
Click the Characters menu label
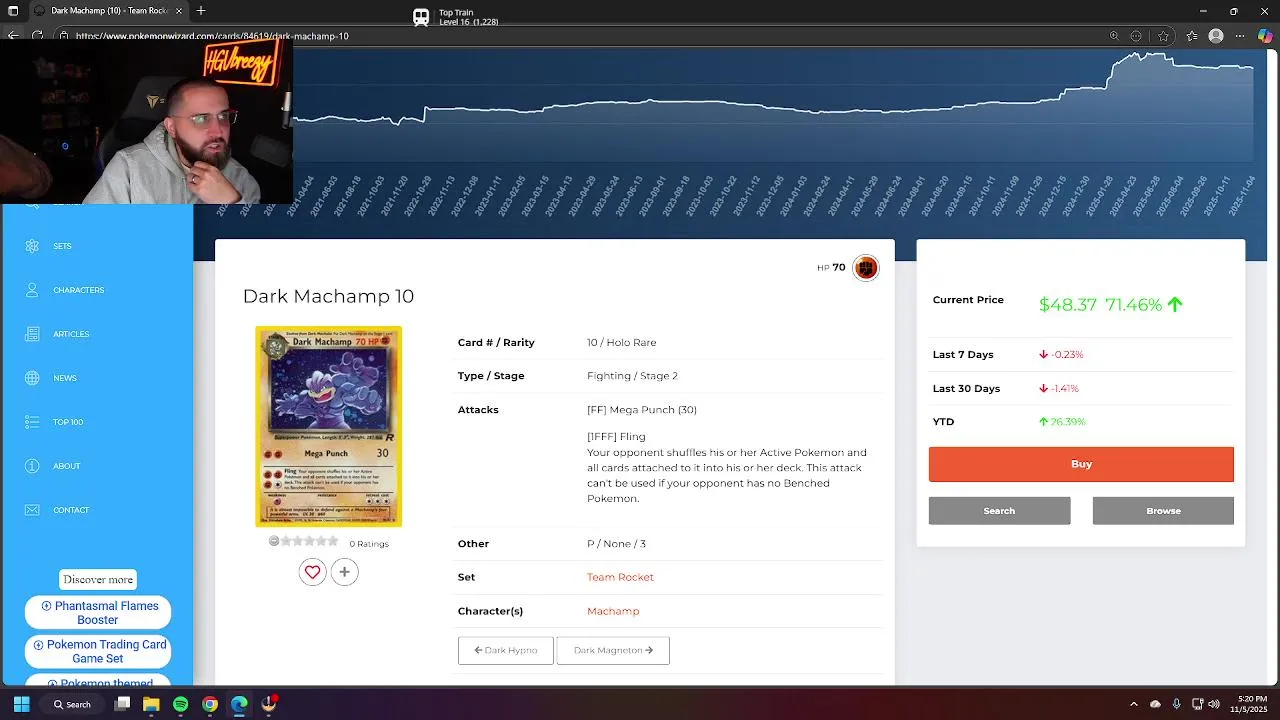[x=79, y=290]
